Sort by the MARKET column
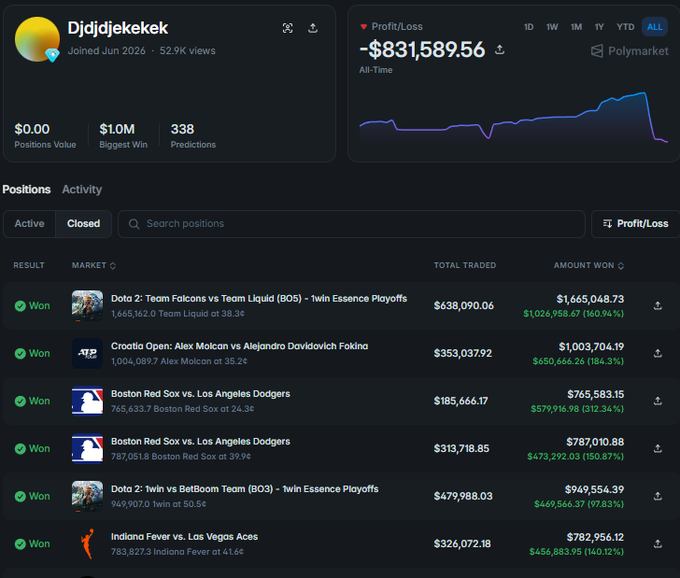The width and height of the screenshot is (680, 578). 94,265
